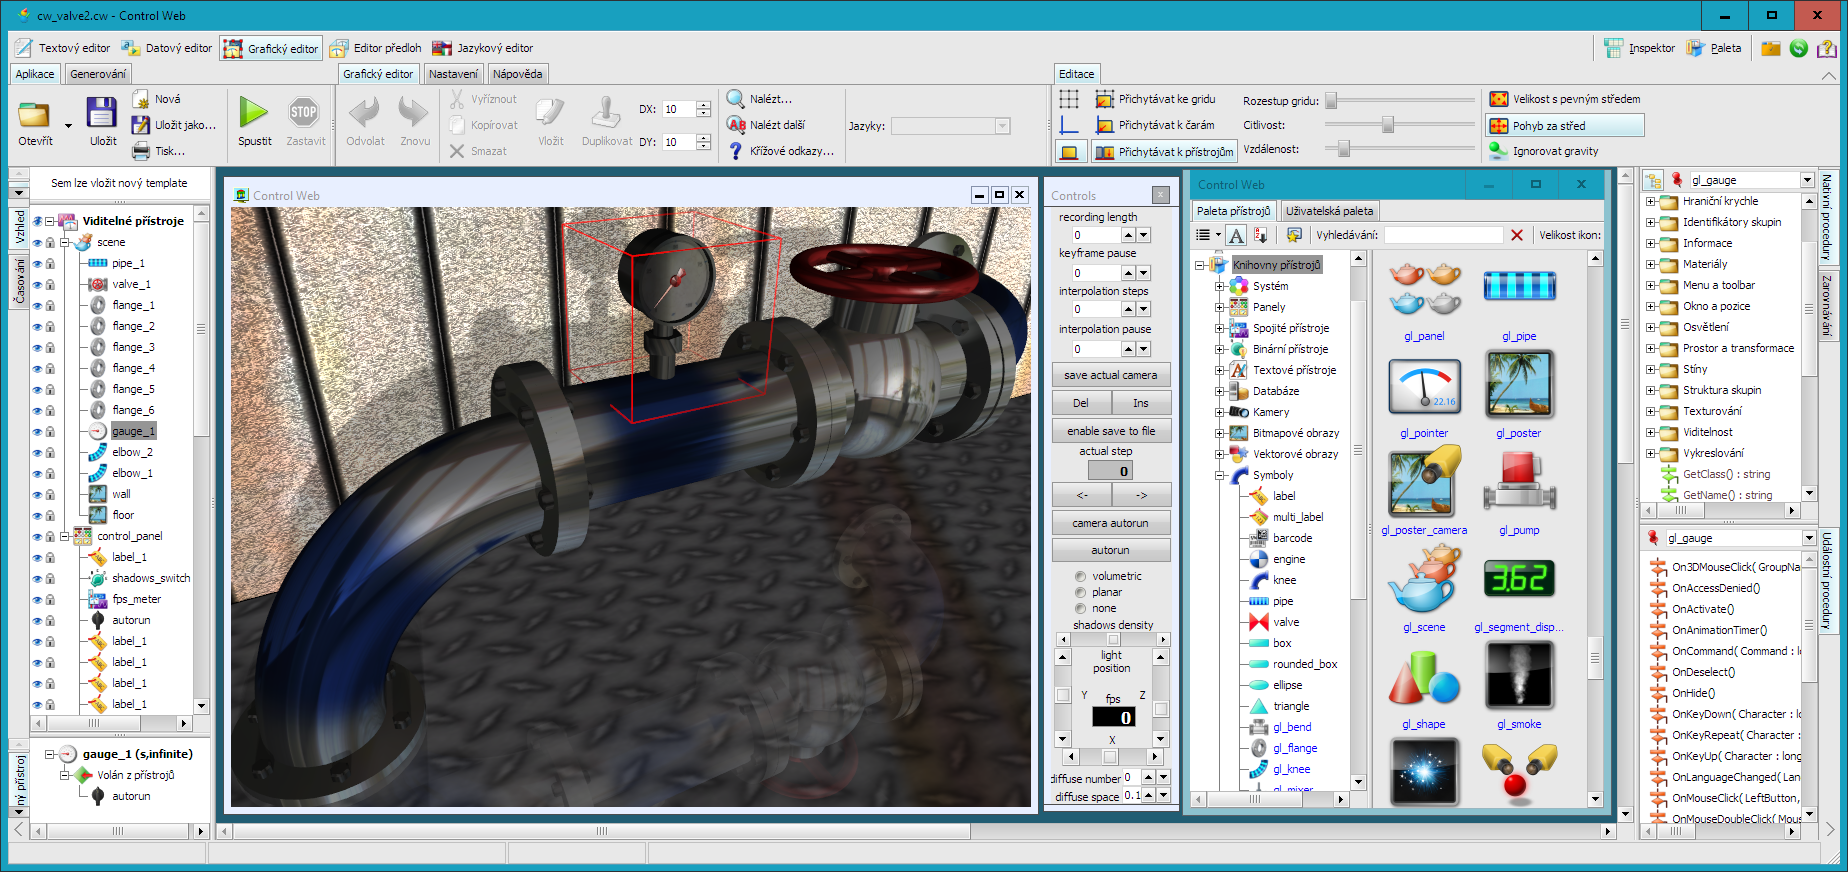1848x872 pixels.
Task: Select the gl_pump palette icon
Action: (x=1518, y=483)
